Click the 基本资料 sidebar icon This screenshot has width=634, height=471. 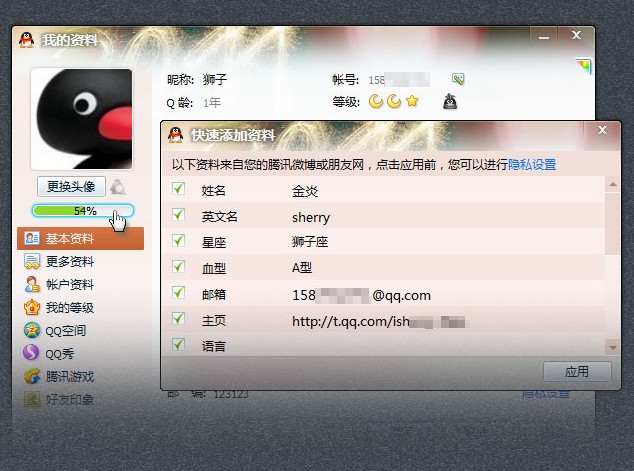coord(32,239)
